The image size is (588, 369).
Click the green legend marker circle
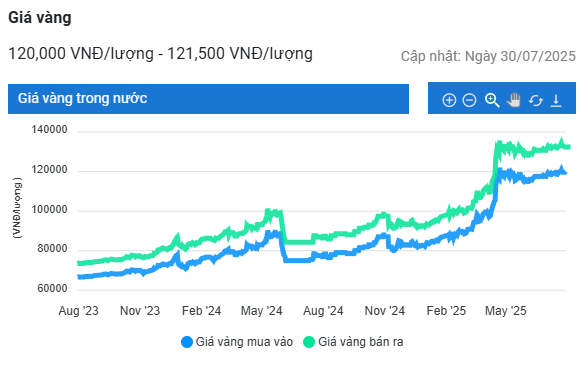tap(309, 342)
